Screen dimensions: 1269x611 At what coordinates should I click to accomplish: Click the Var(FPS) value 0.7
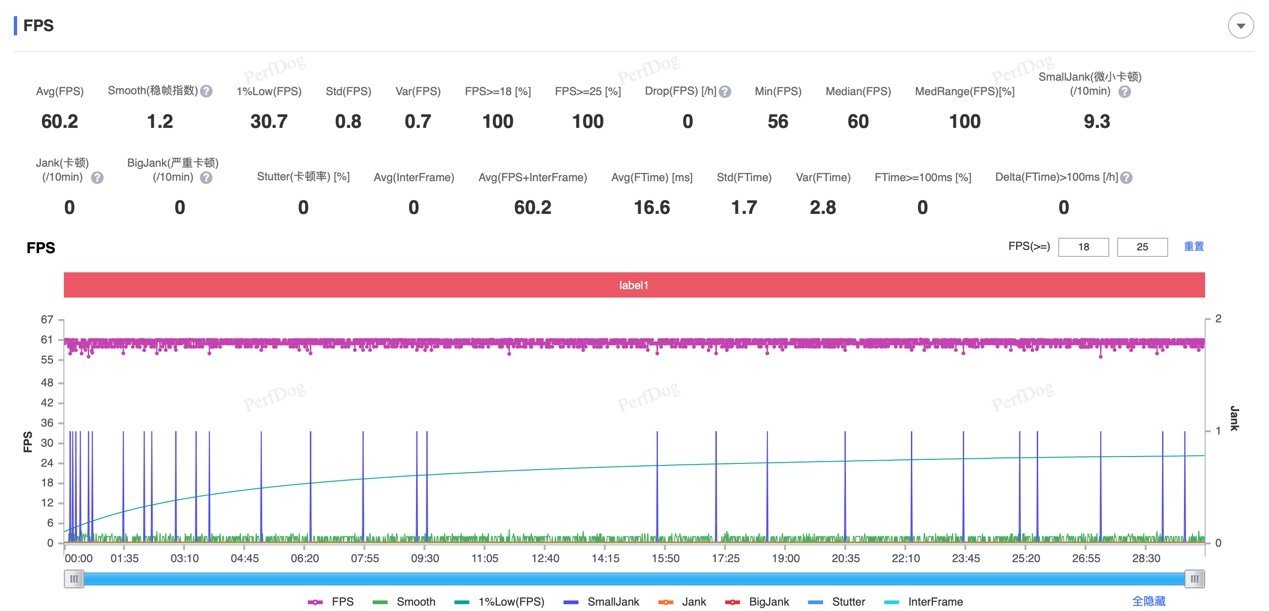pos(418,122)
